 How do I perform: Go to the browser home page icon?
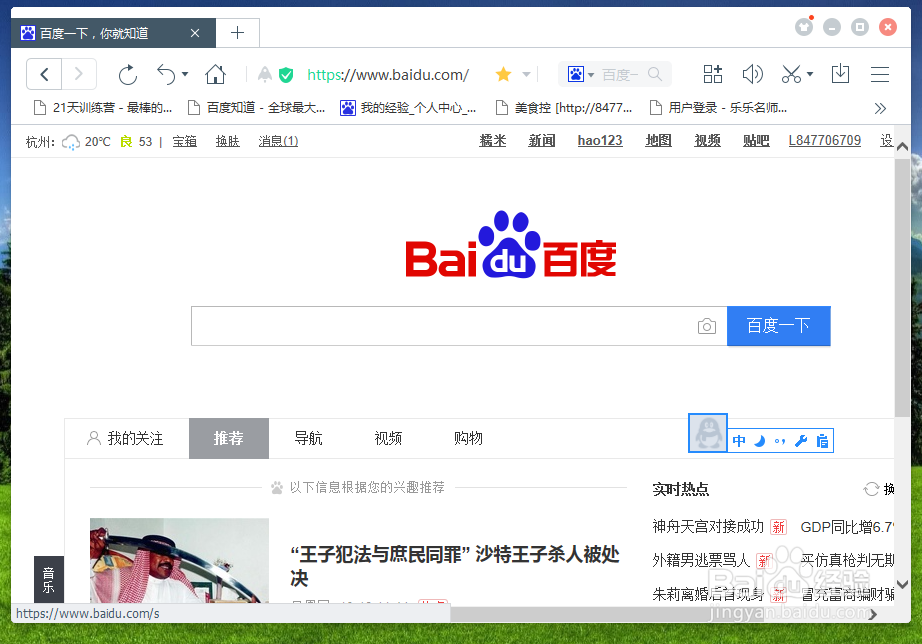coord(215,75)
